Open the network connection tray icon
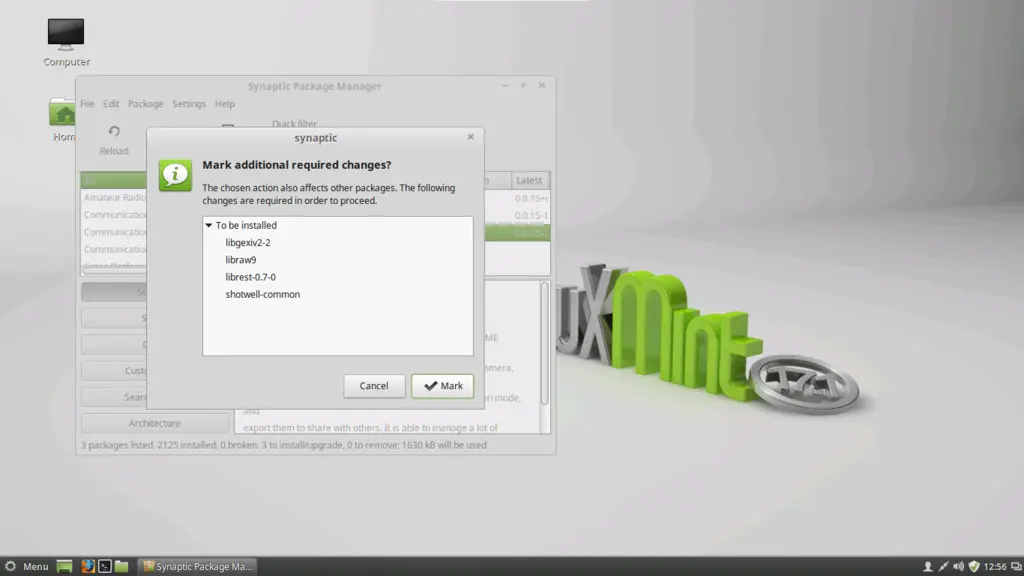 [943, 566]
